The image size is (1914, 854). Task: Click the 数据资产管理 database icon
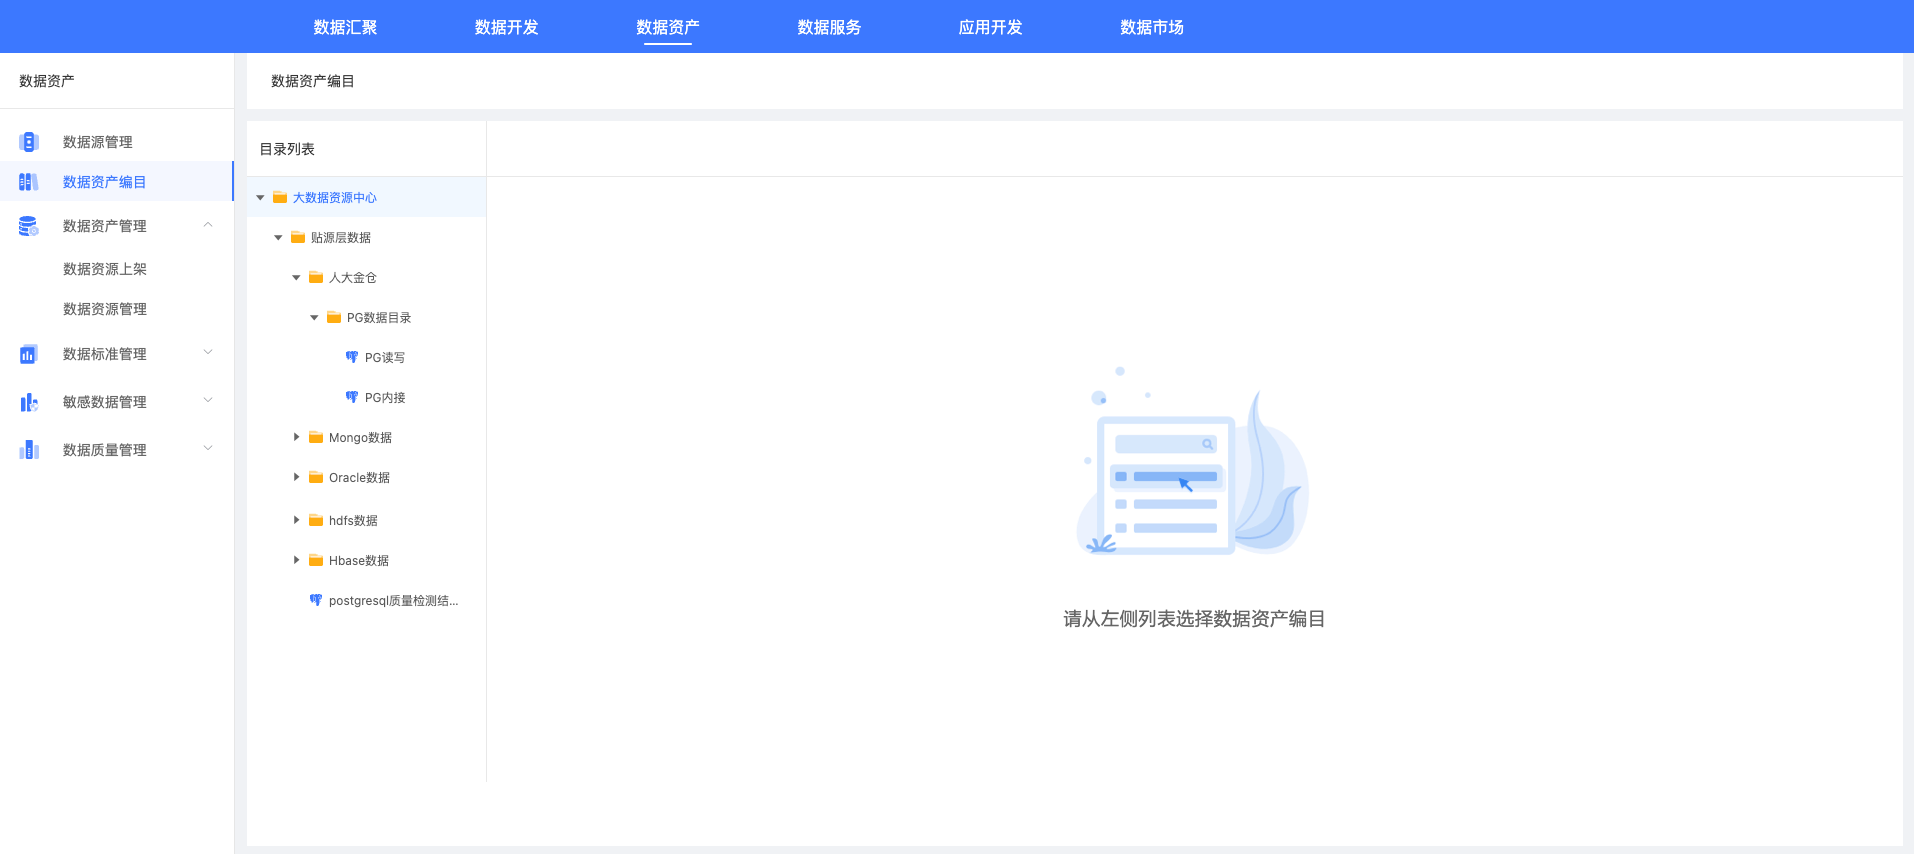[x=29, y=226]
